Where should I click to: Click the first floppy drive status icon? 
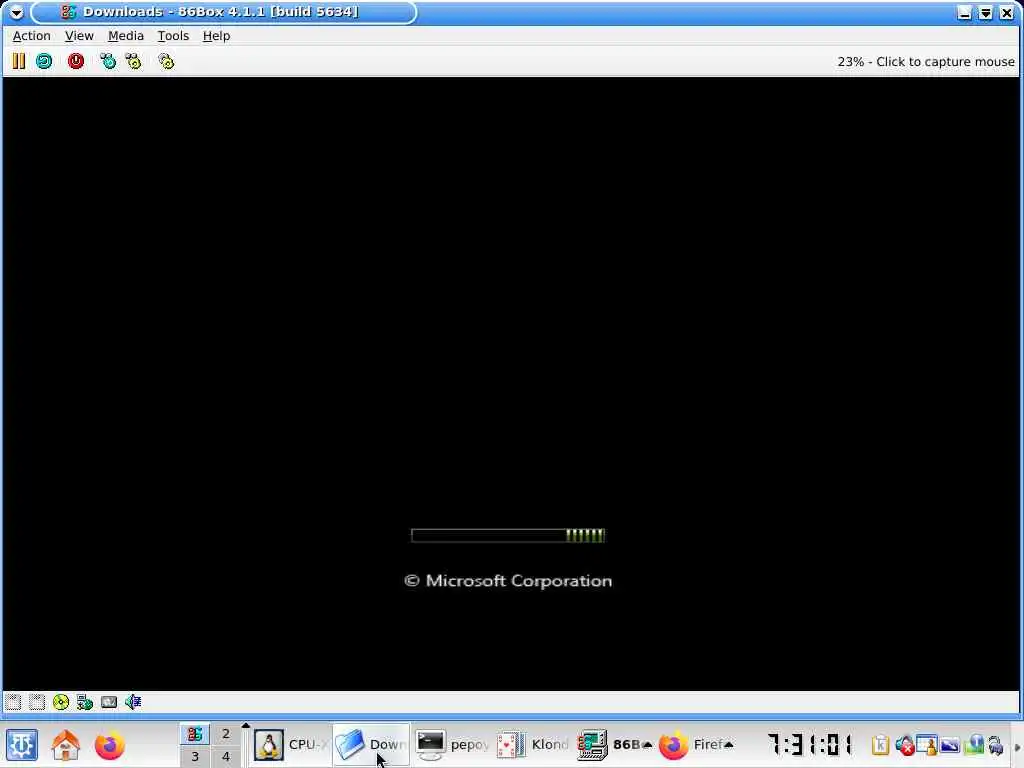tap(13, 702)
